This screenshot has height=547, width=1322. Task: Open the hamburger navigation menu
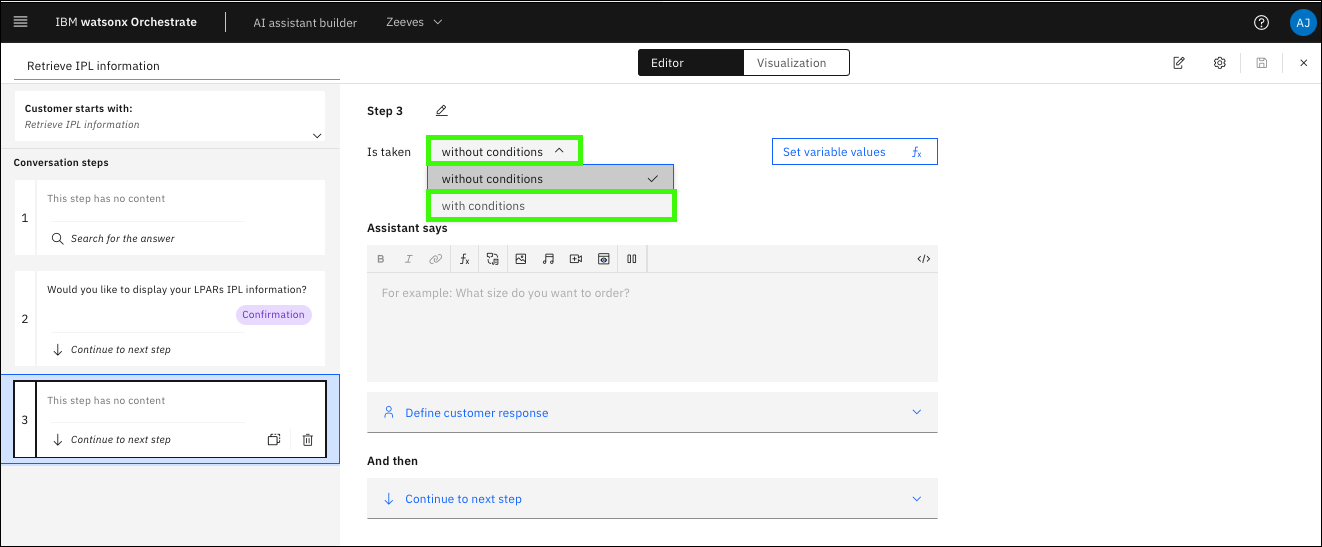click(x=20, y=22)
